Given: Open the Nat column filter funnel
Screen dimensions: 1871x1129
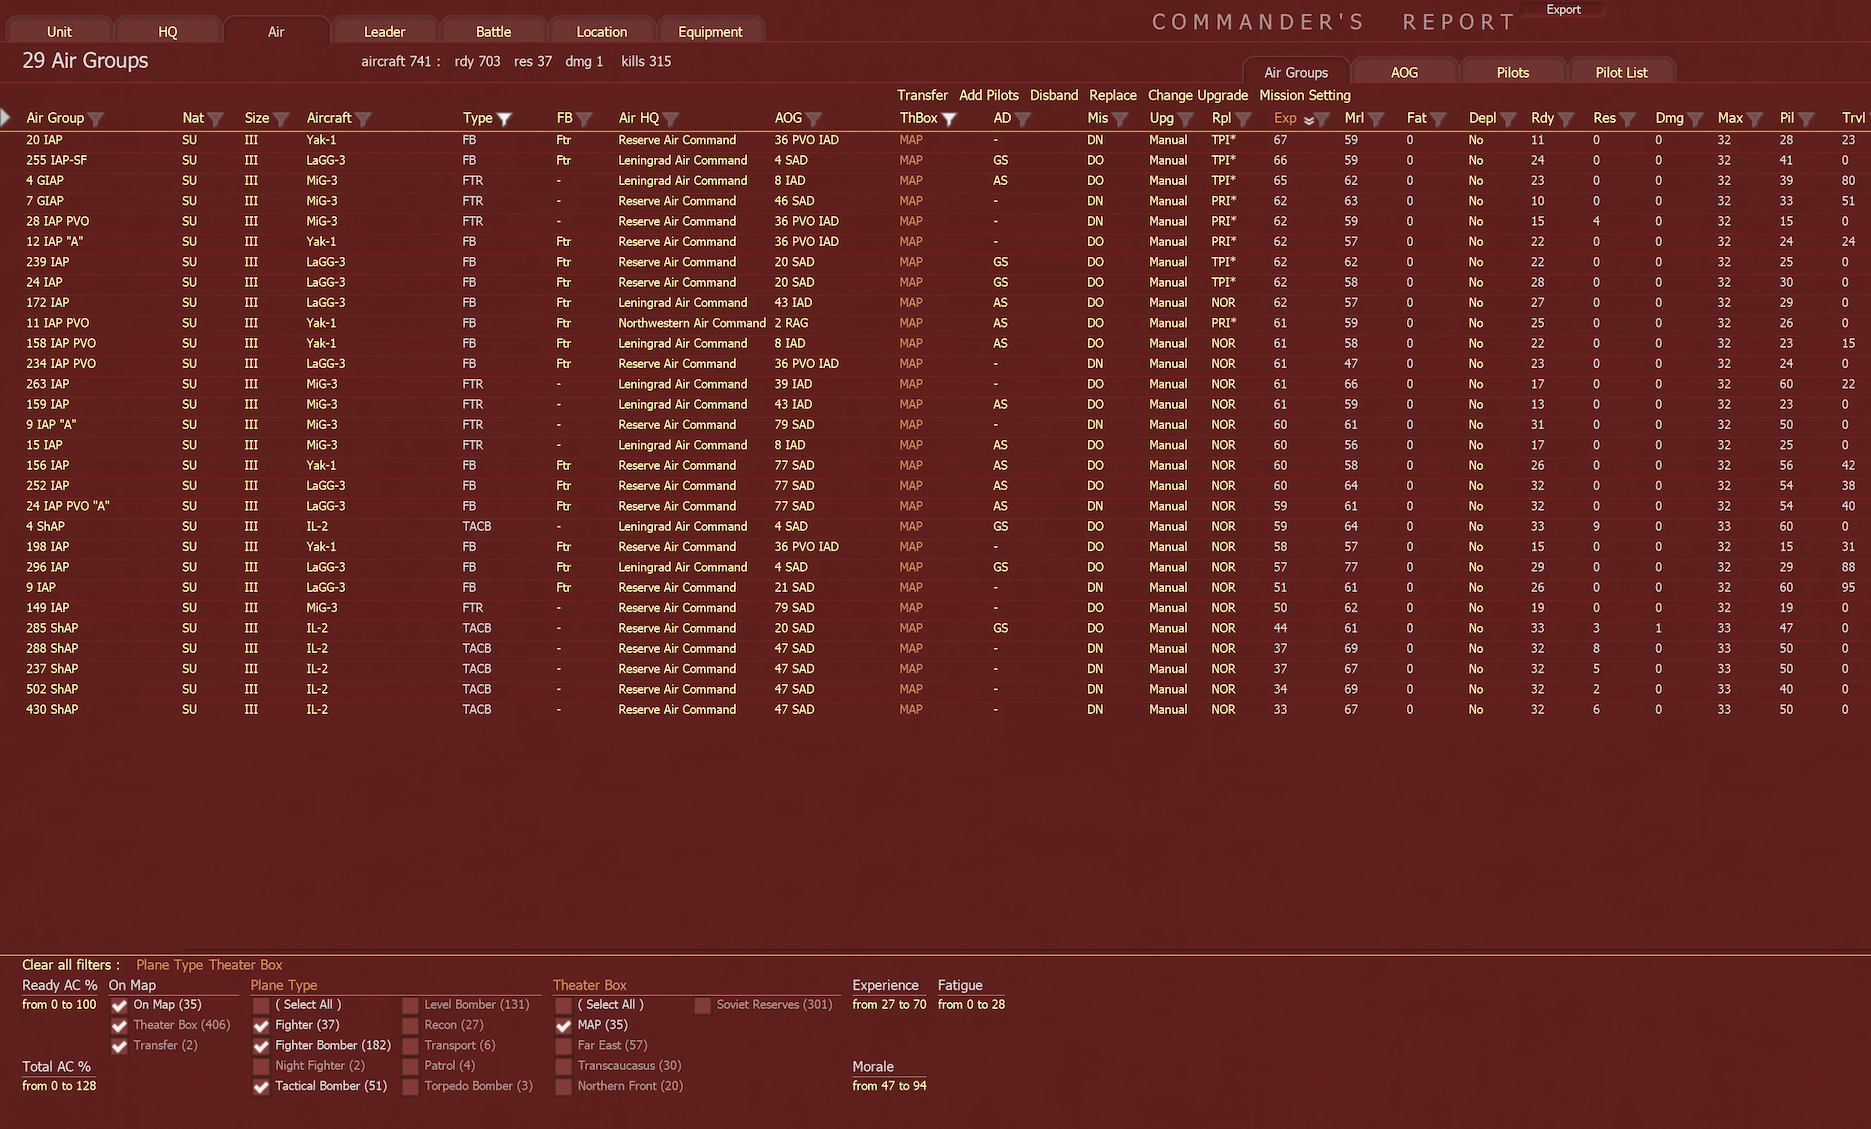Looking at the screenshot, I should click(216, 119).
